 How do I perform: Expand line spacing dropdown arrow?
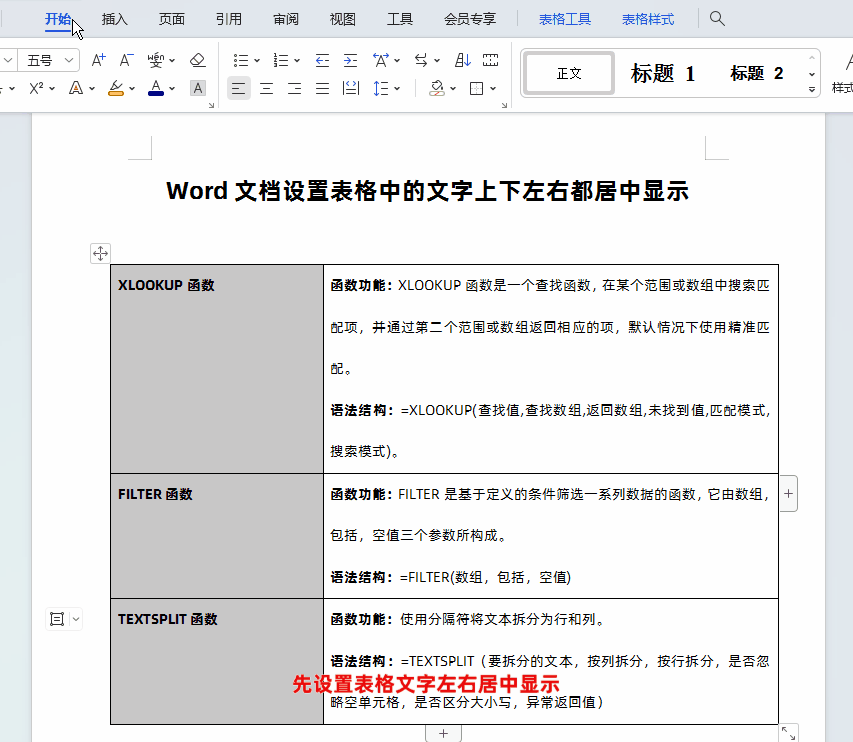pyautogui.click(x=397, y=89)
